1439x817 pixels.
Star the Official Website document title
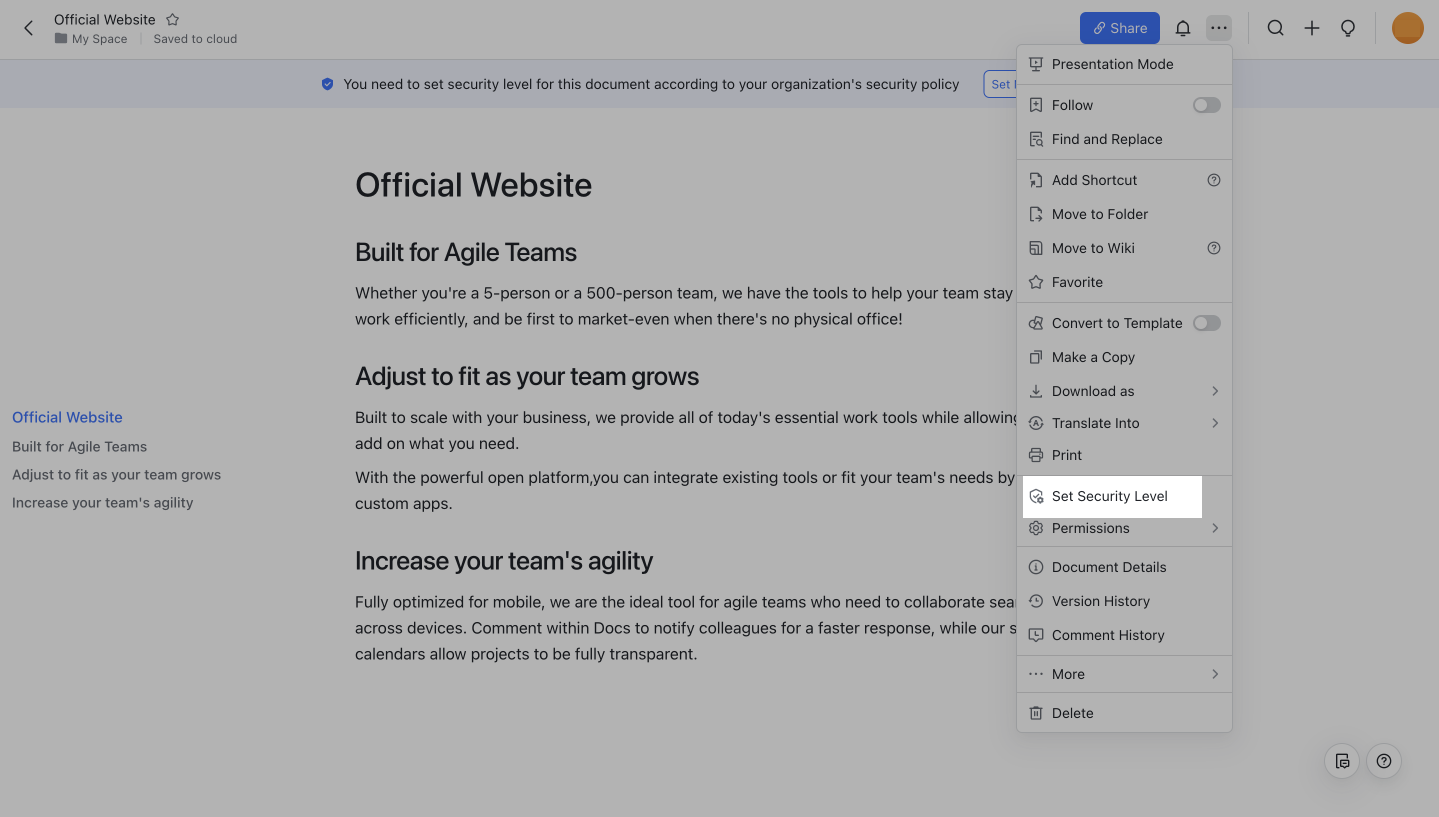(x=172, y=19)
